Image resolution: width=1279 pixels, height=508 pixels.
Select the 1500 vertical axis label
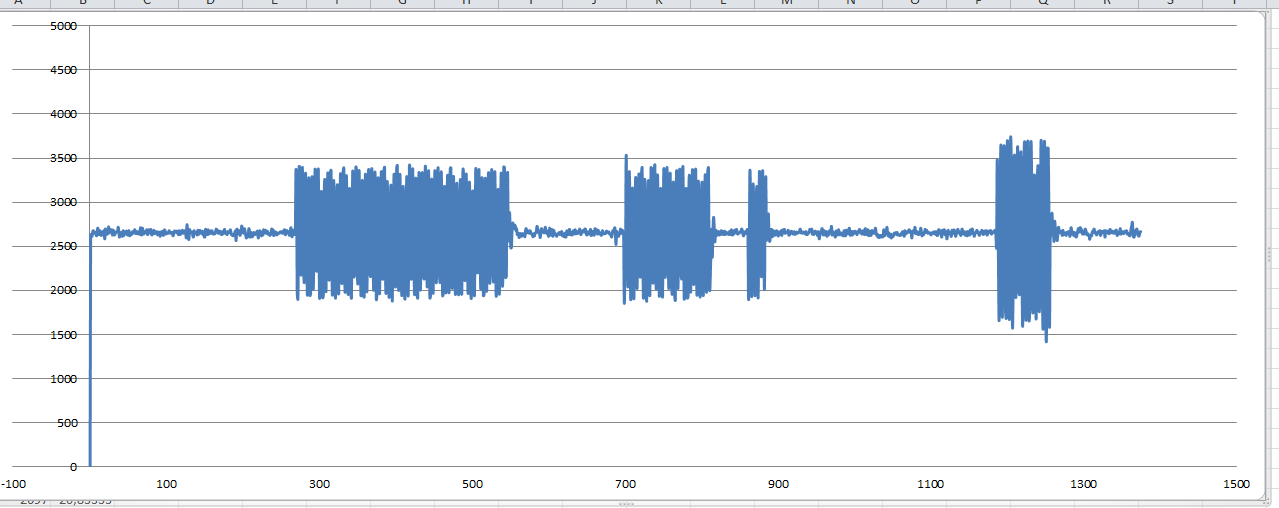[63, 334]
